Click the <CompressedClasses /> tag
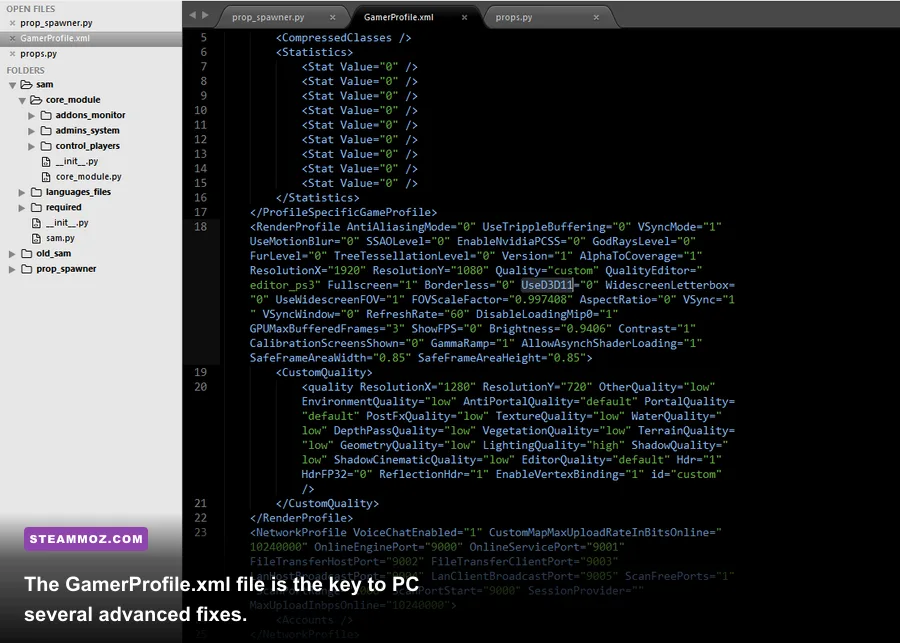 pyautogui.click(x=343, y=38)
